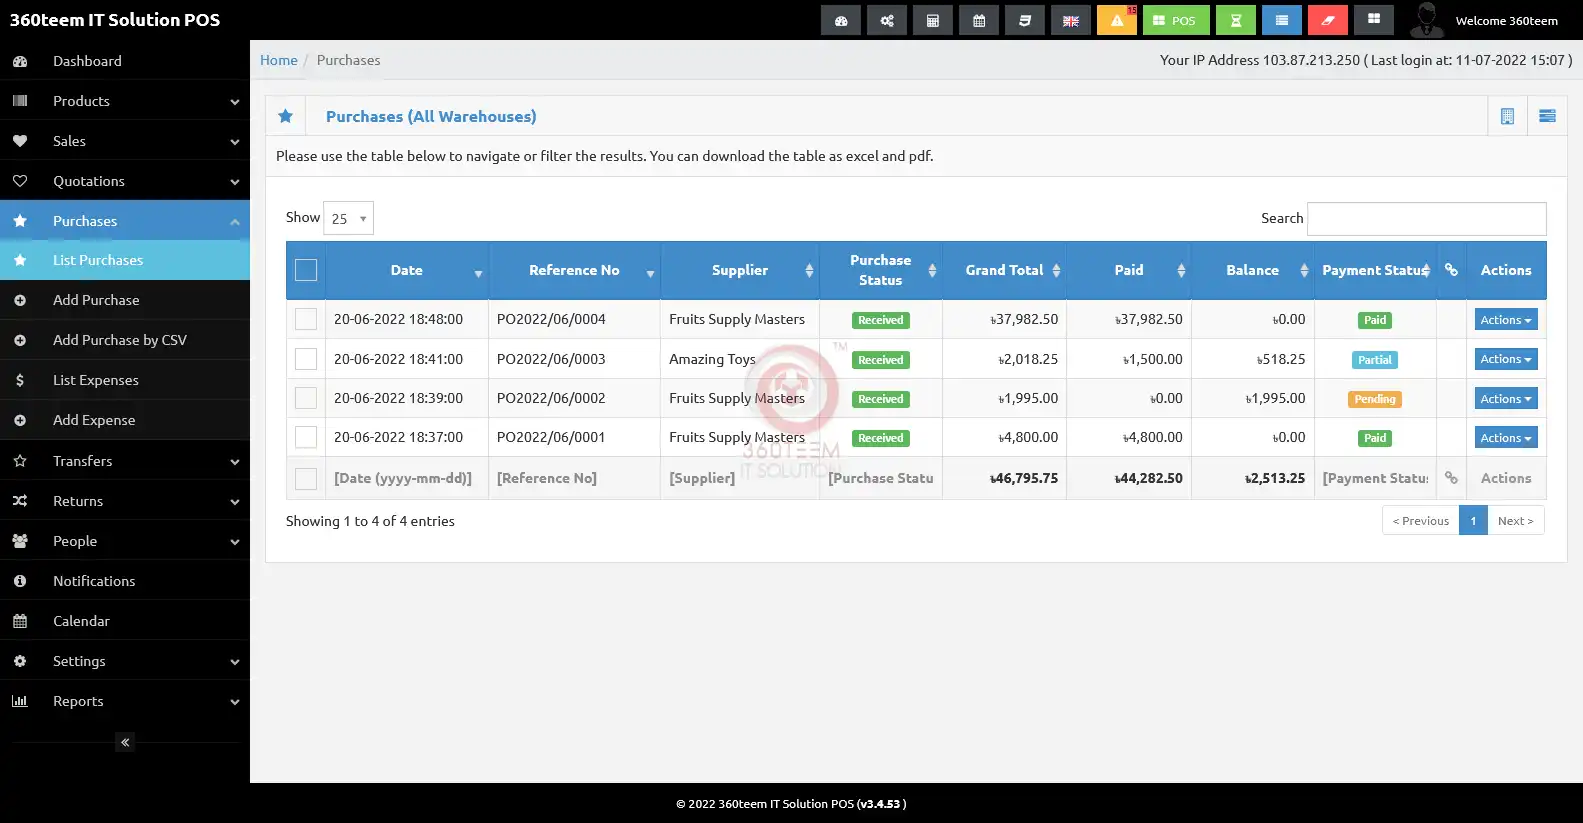Image resolution: width=1583 pixels, height=823 pixels.
Task: Open Add Expense in sidebar
Action: point(125,420)
